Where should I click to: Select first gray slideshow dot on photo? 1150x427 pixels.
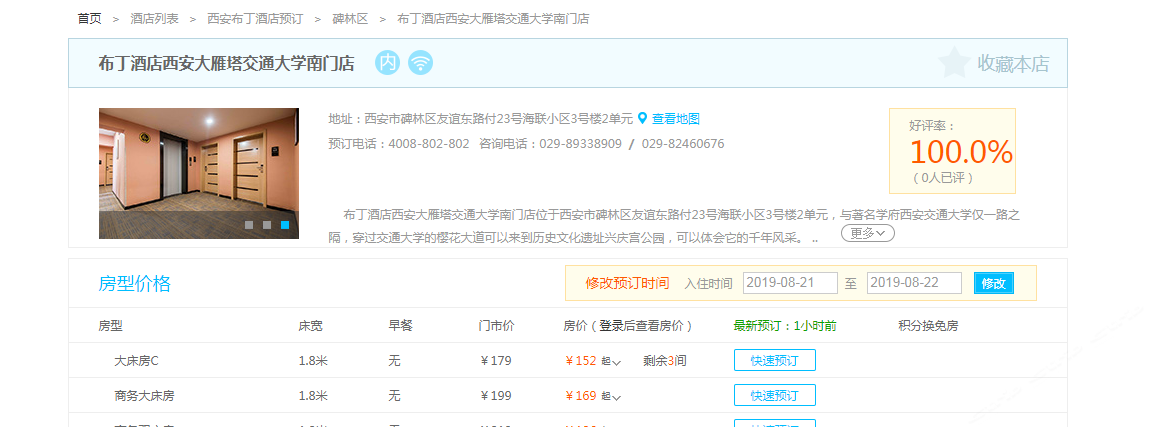tap(249, 225)
